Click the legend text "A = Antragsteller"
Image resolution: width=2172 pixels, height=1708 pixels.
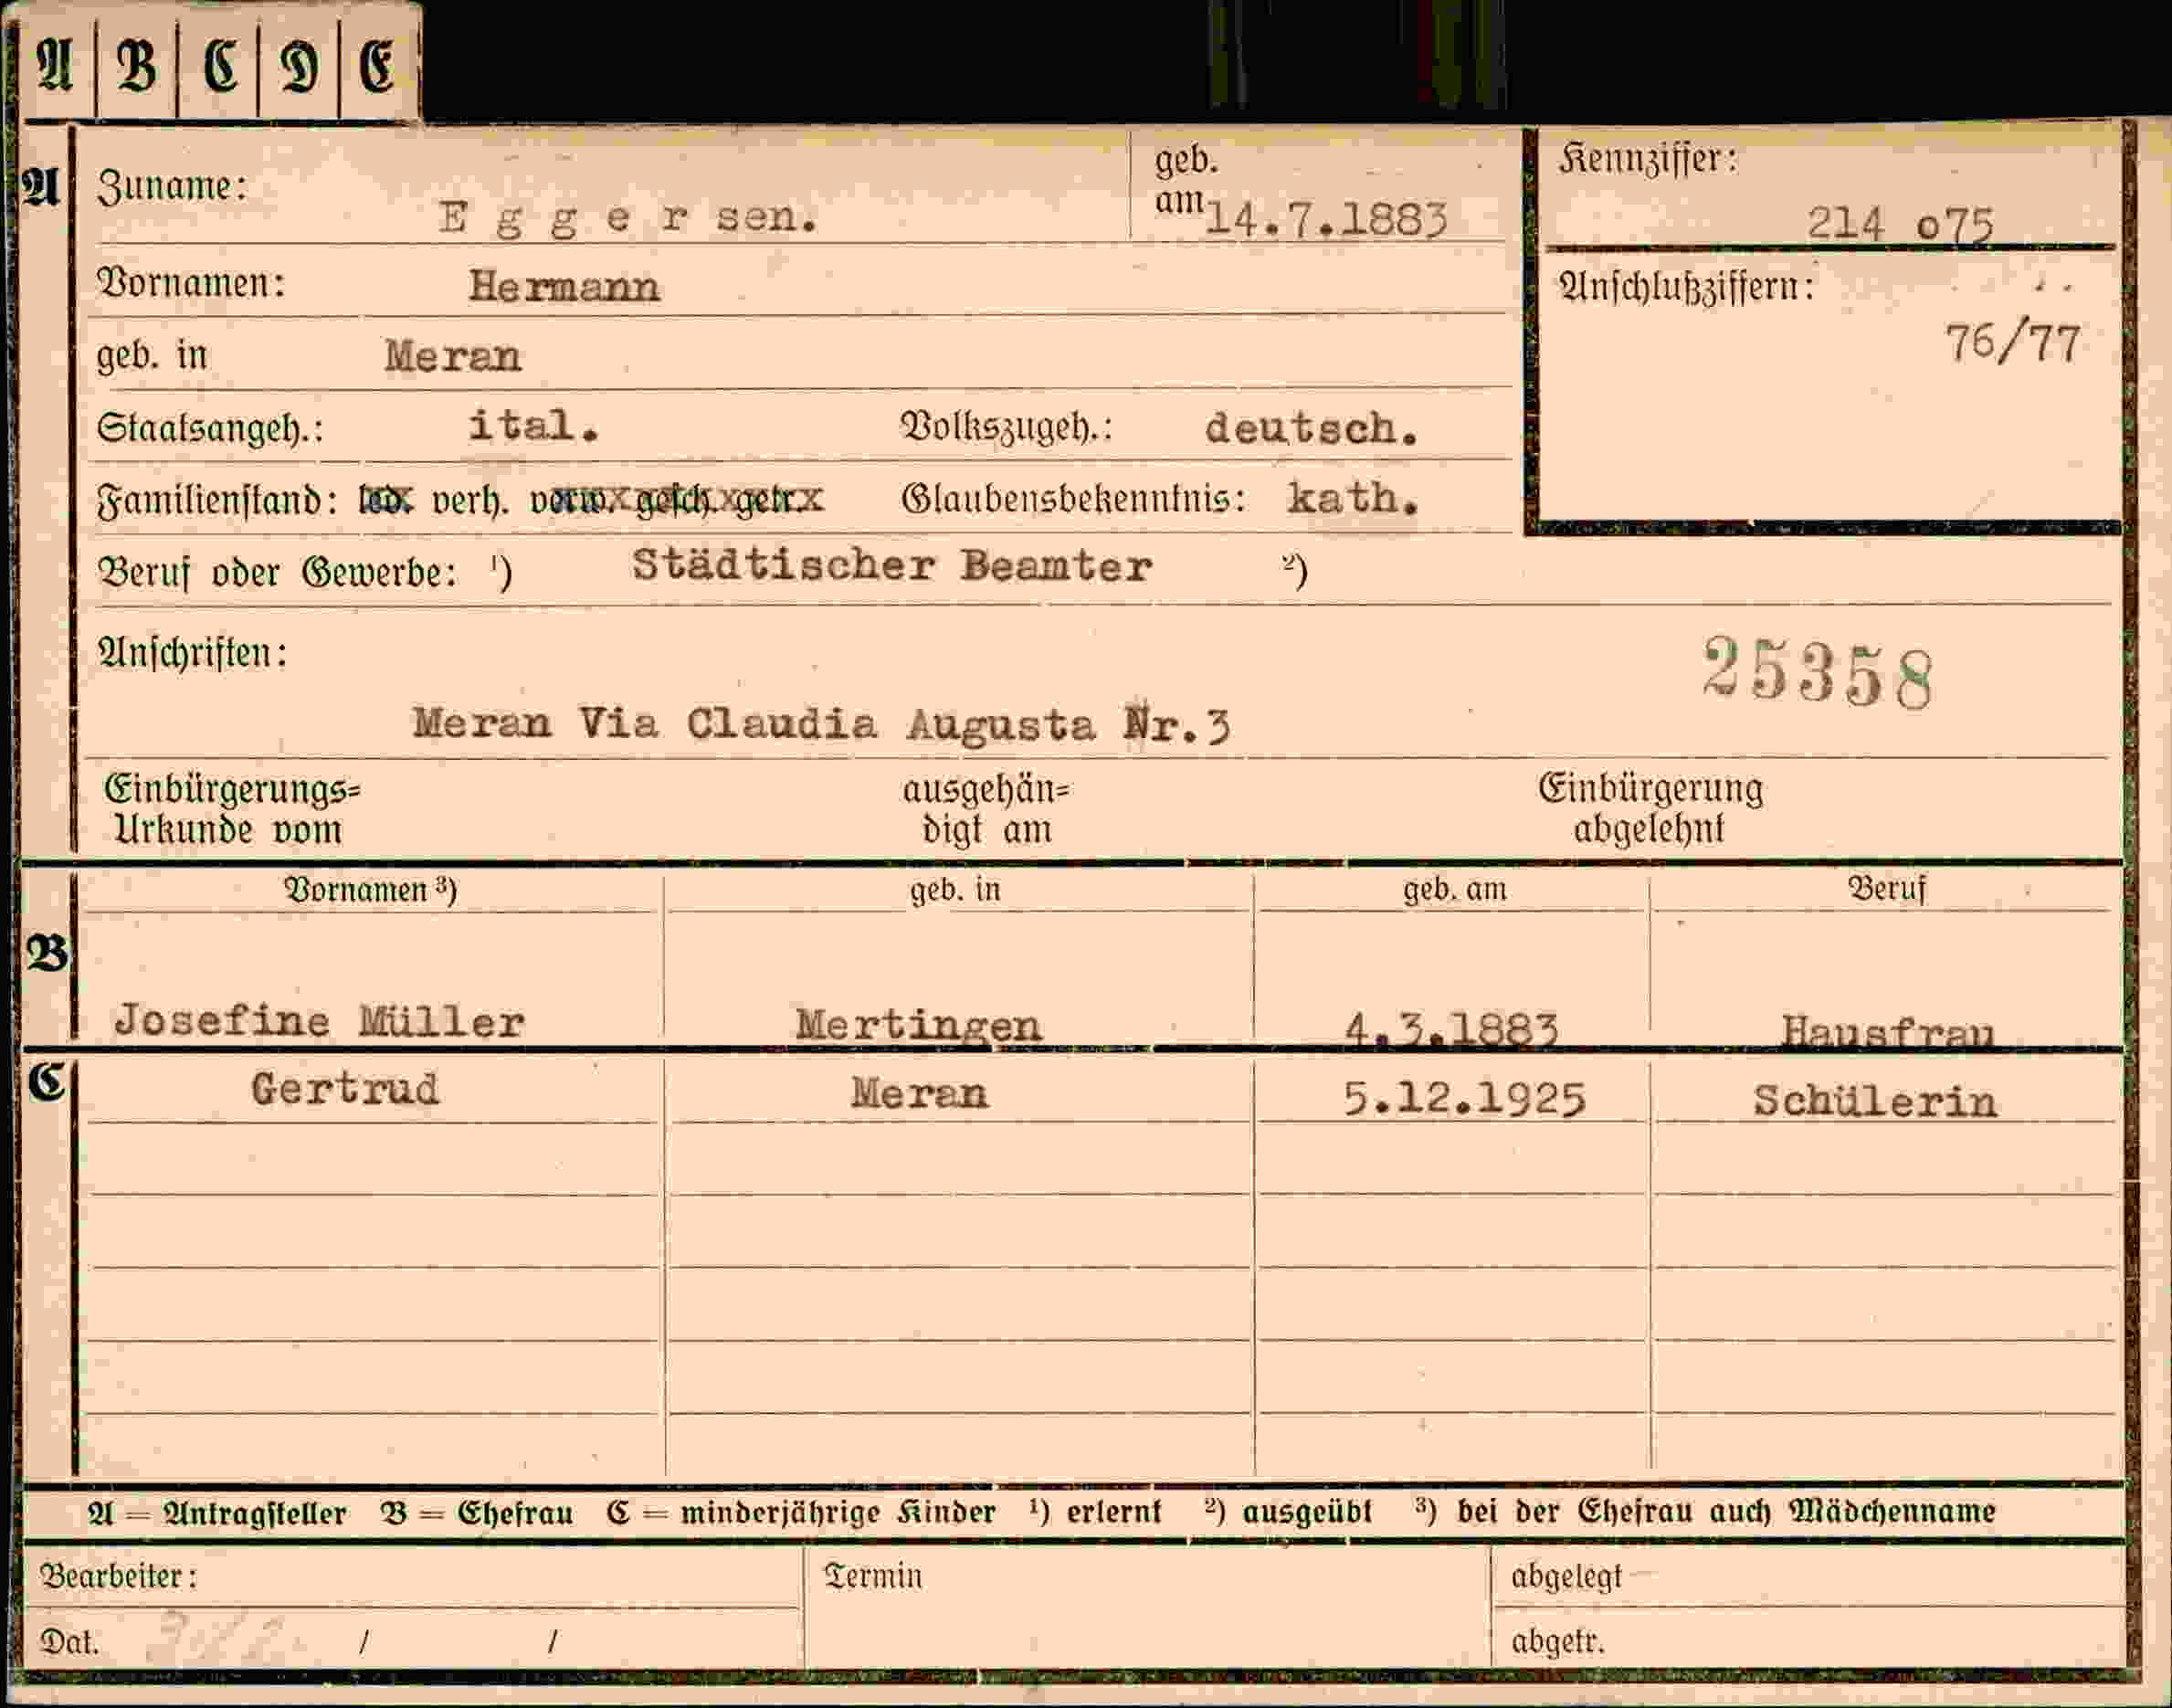(x=217, y=1513)
